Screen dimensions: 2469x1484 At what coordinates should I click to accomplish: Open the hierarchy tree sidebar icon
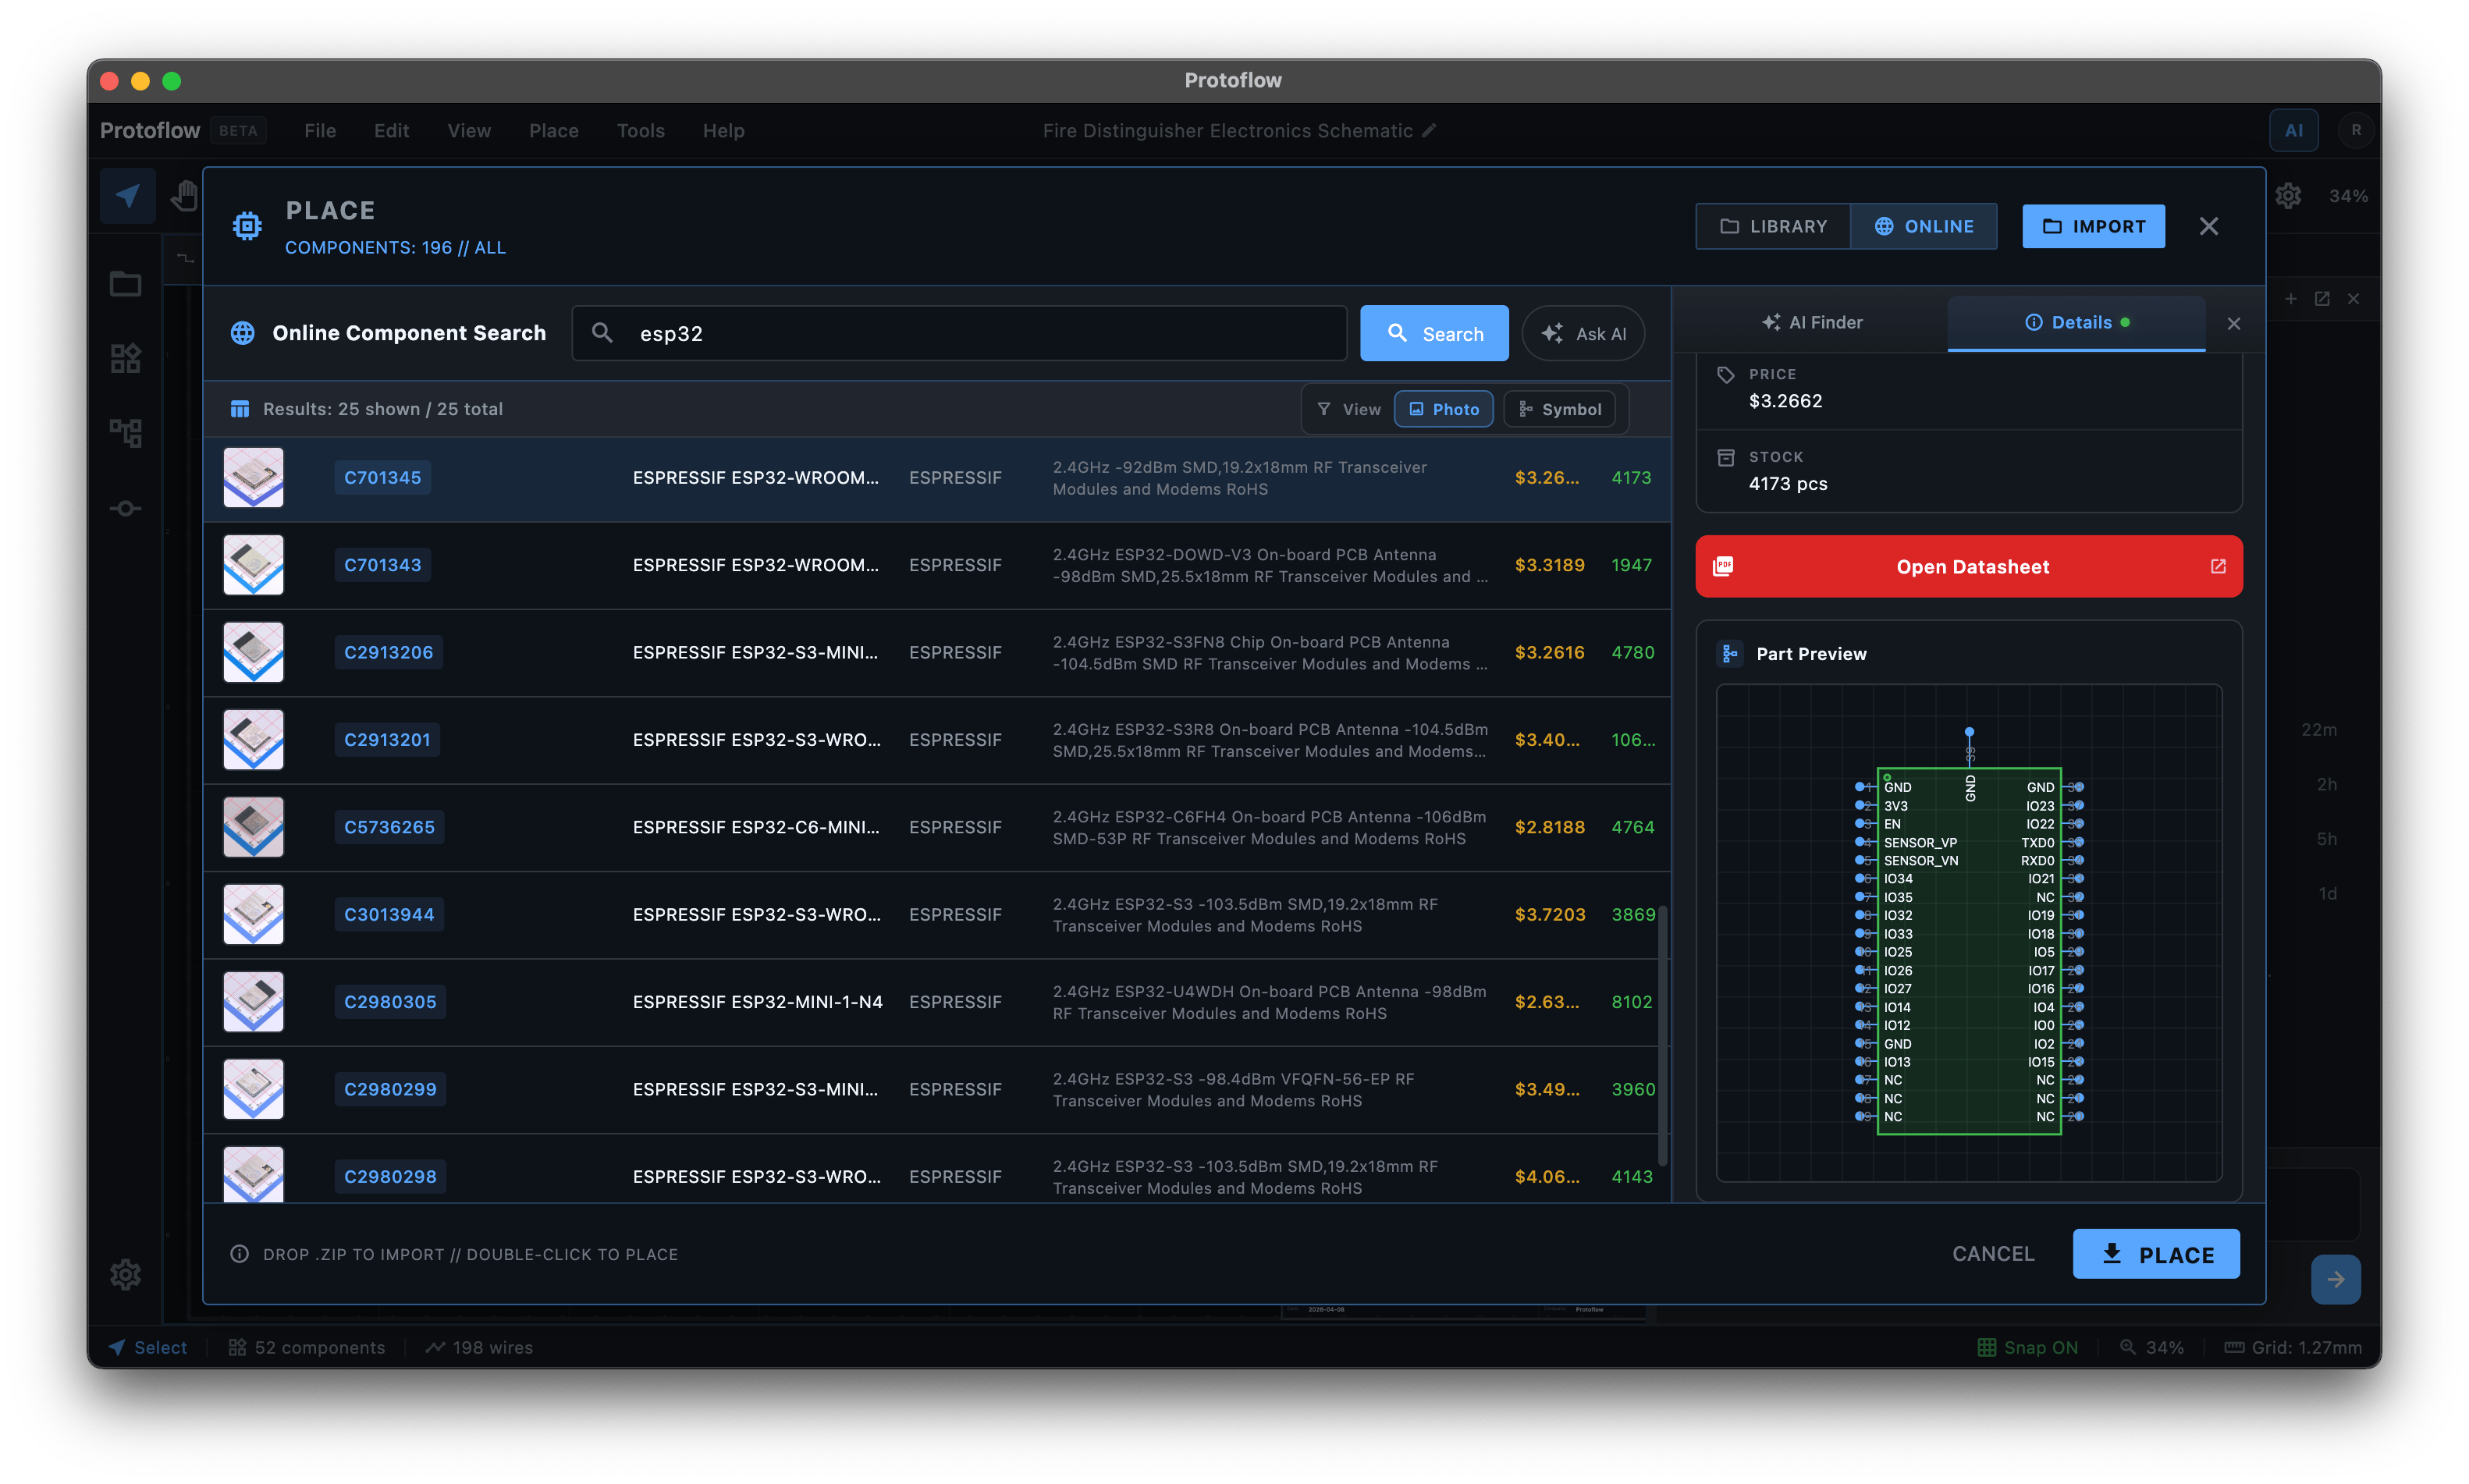tap(125, 432)
